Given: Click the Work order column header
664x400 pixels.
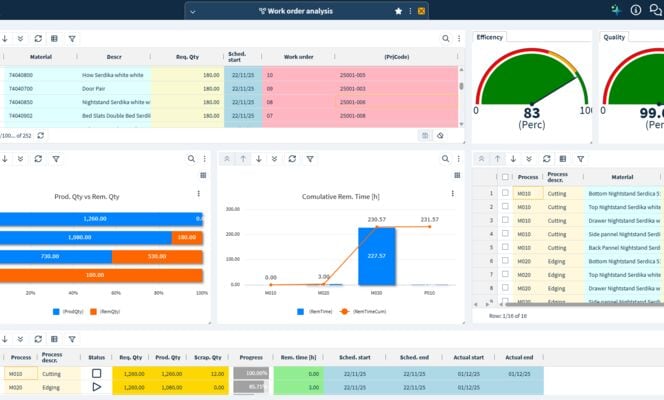Looking at the screenshot, I should [x=299, y=57].
